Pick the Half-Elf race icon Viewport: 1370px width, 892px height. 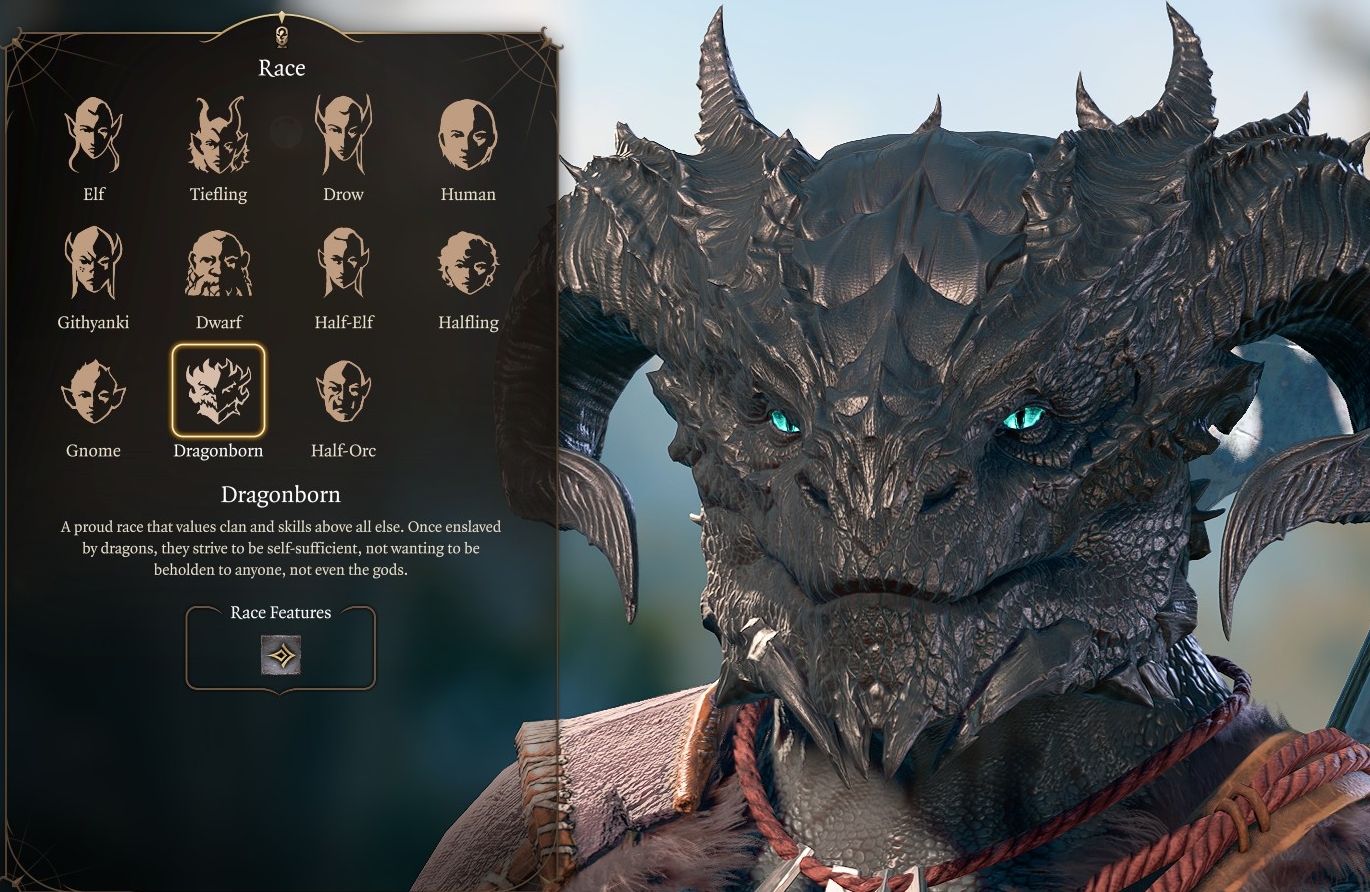[x=343, y=261]
